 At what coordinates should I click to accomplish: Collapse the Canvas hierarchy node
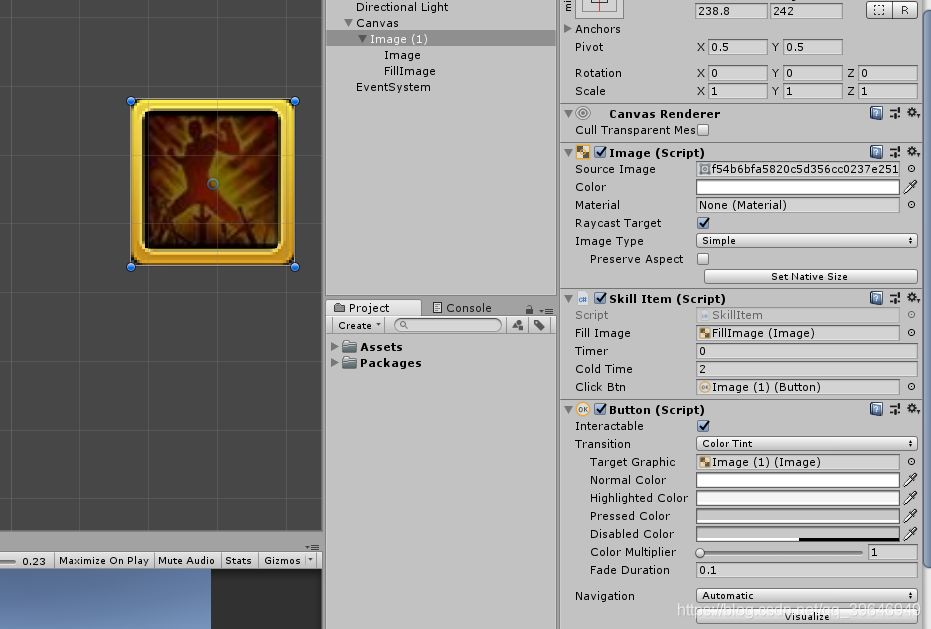[349, 23]
